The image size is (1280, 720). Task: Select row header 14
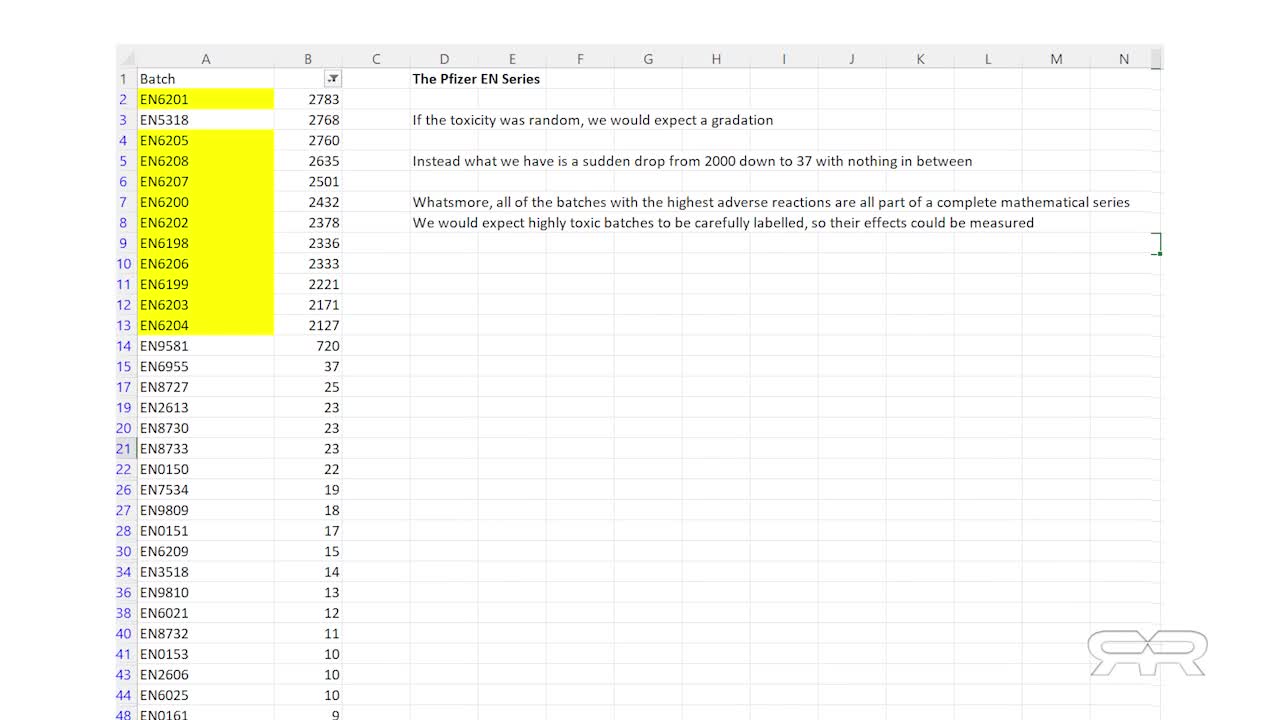[x=126, y=346]
